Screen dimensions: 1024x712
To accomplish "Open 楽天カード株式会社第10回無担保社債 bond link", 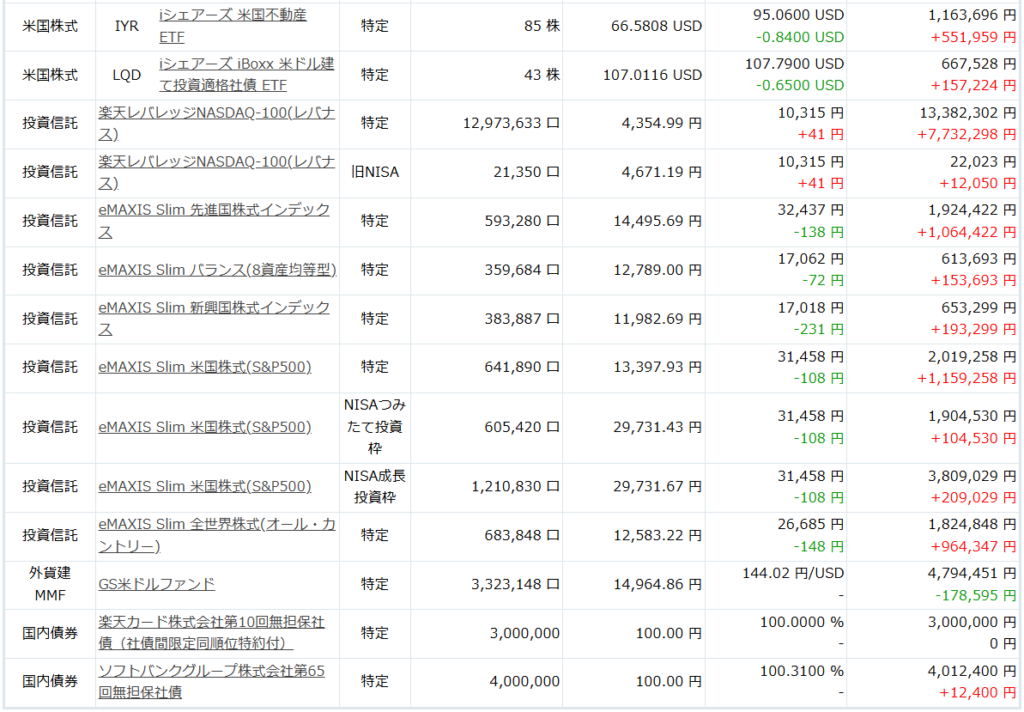I will pyautogui.click(x=212, y=633).
